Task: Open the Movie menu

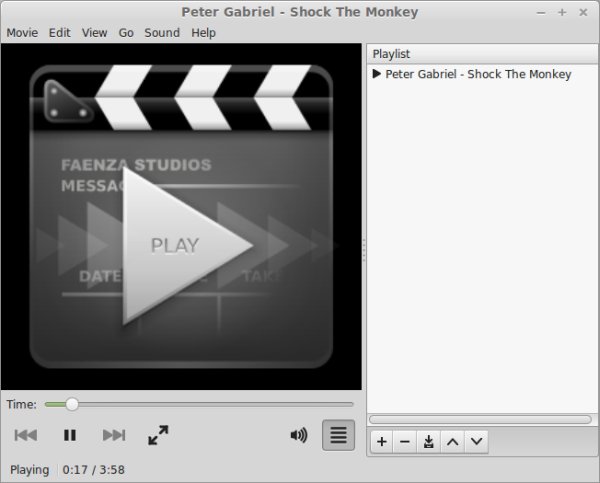Action: (22, 33)
